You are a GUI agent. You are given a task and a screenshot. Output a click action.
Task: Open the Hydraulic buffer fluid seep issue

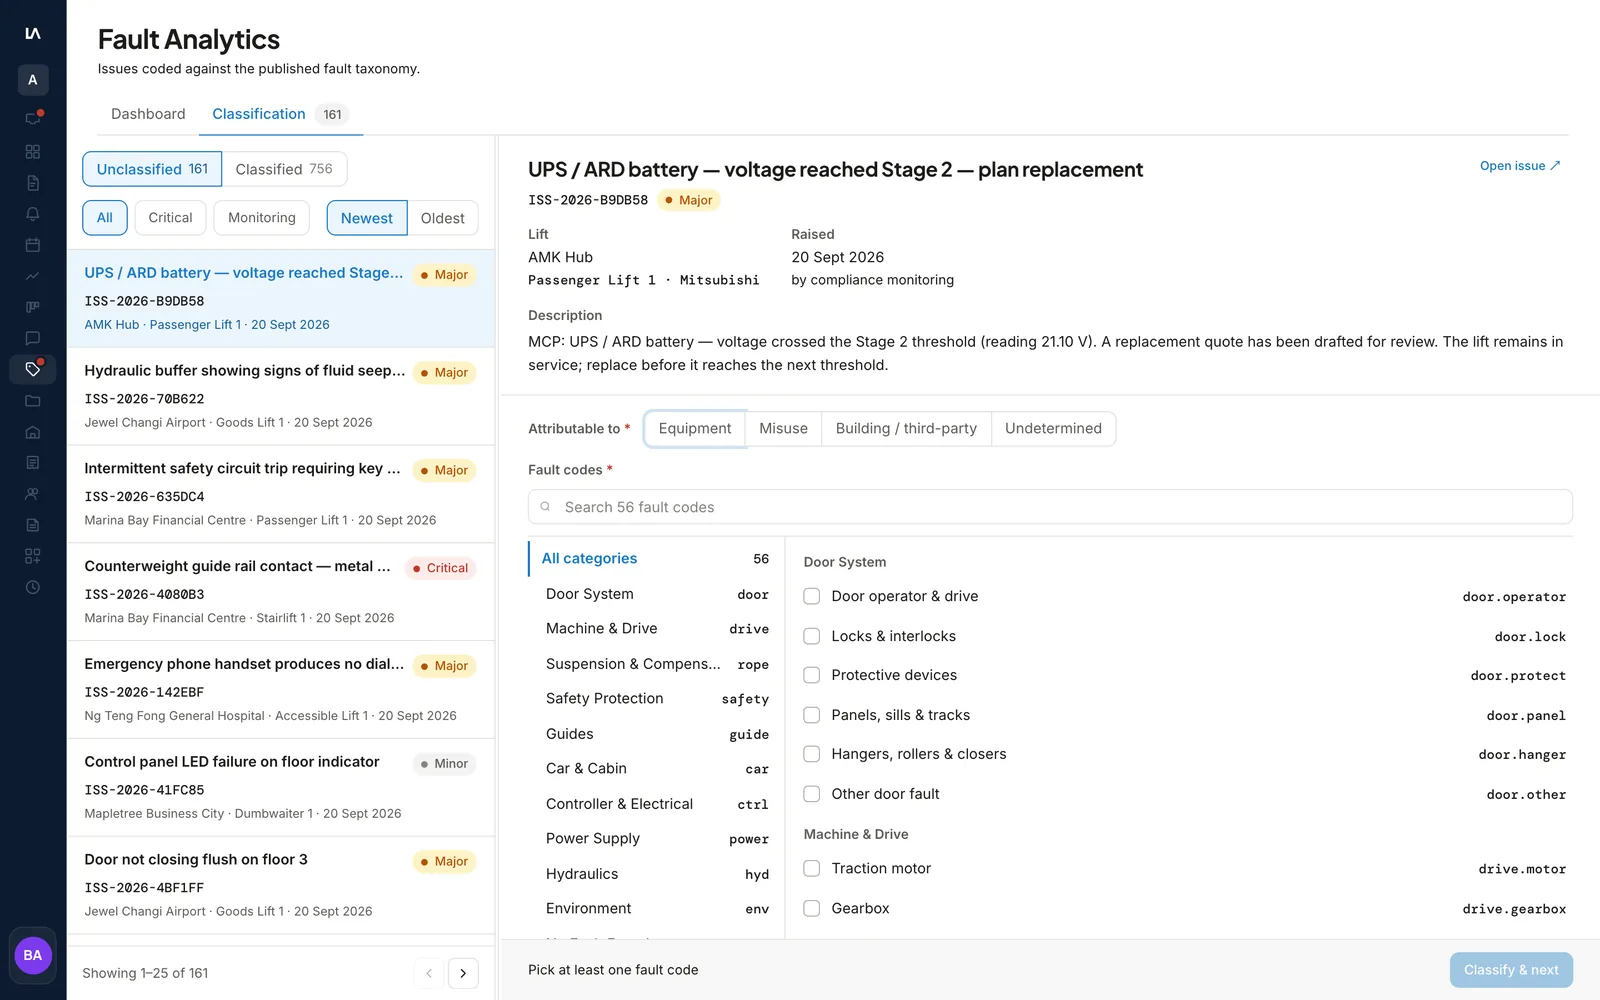[x=281, y=396]
